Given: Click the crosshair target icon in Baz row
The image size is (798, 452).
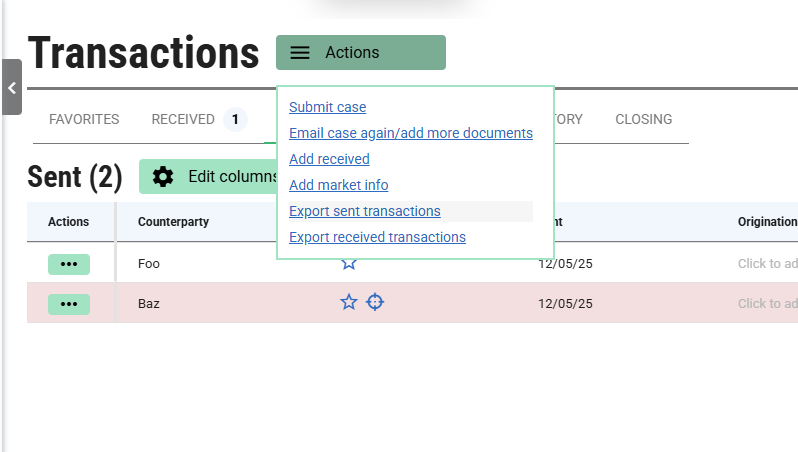Looking at the screenshot, I should click(374, 302).
